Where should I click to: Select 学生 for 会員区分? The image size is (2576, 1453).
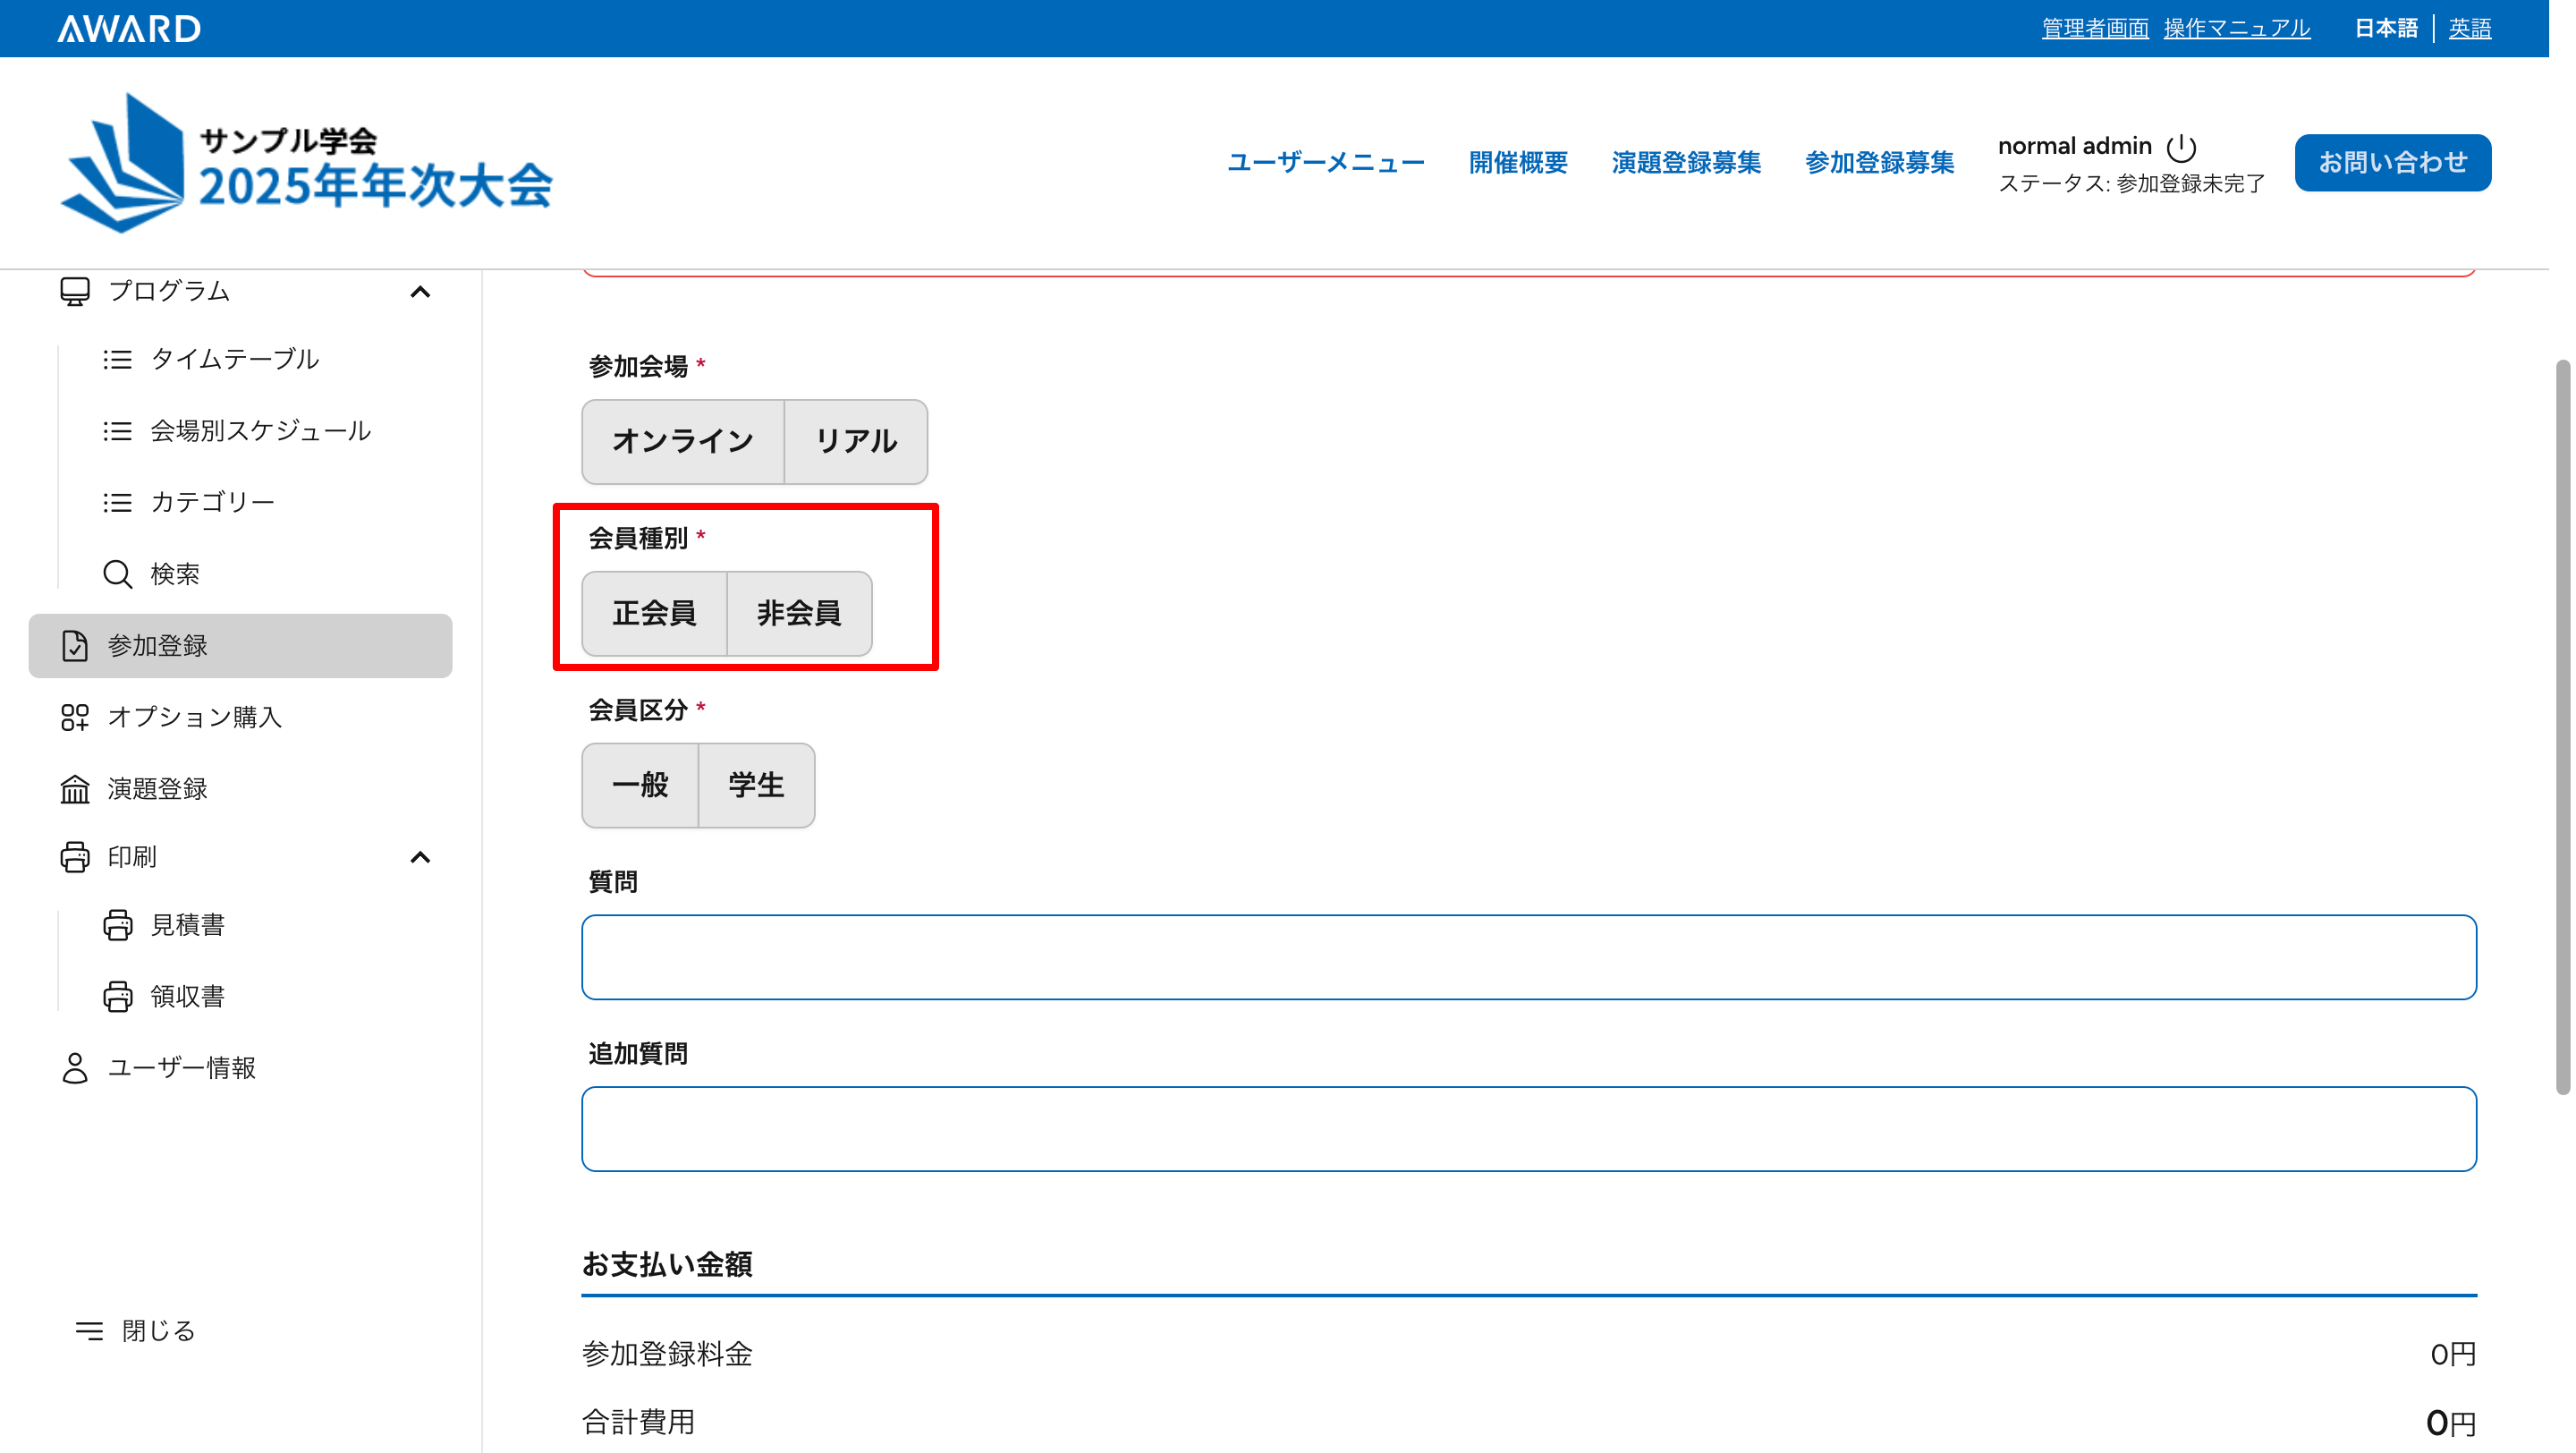[756, 786]
